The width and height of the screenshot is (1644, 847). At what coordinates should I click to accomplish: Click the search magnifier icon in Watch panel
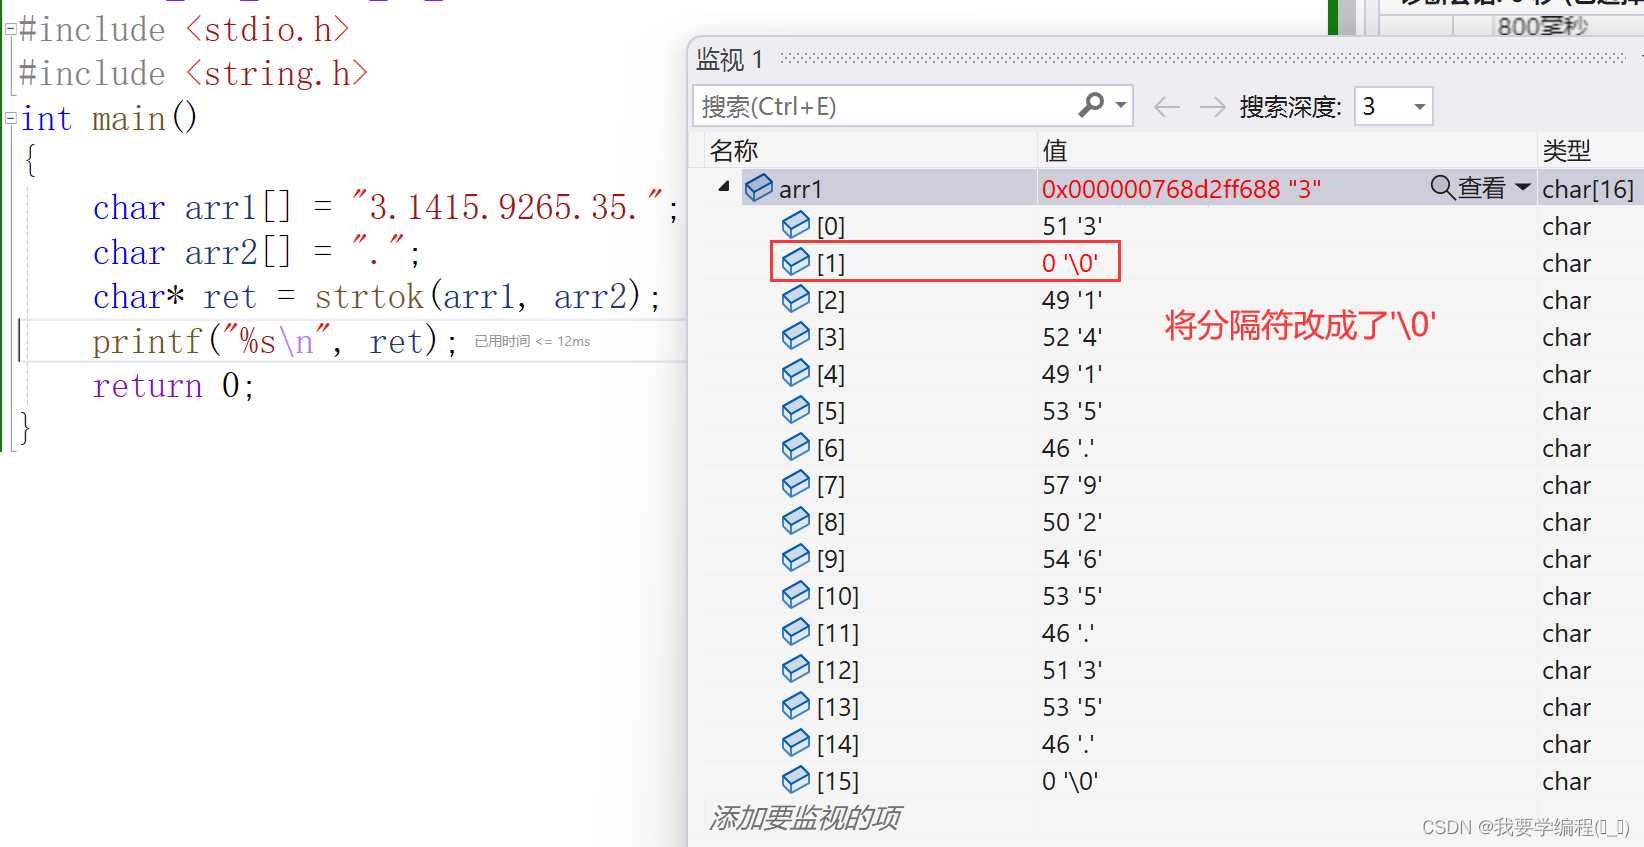(x=1091, y=104)
